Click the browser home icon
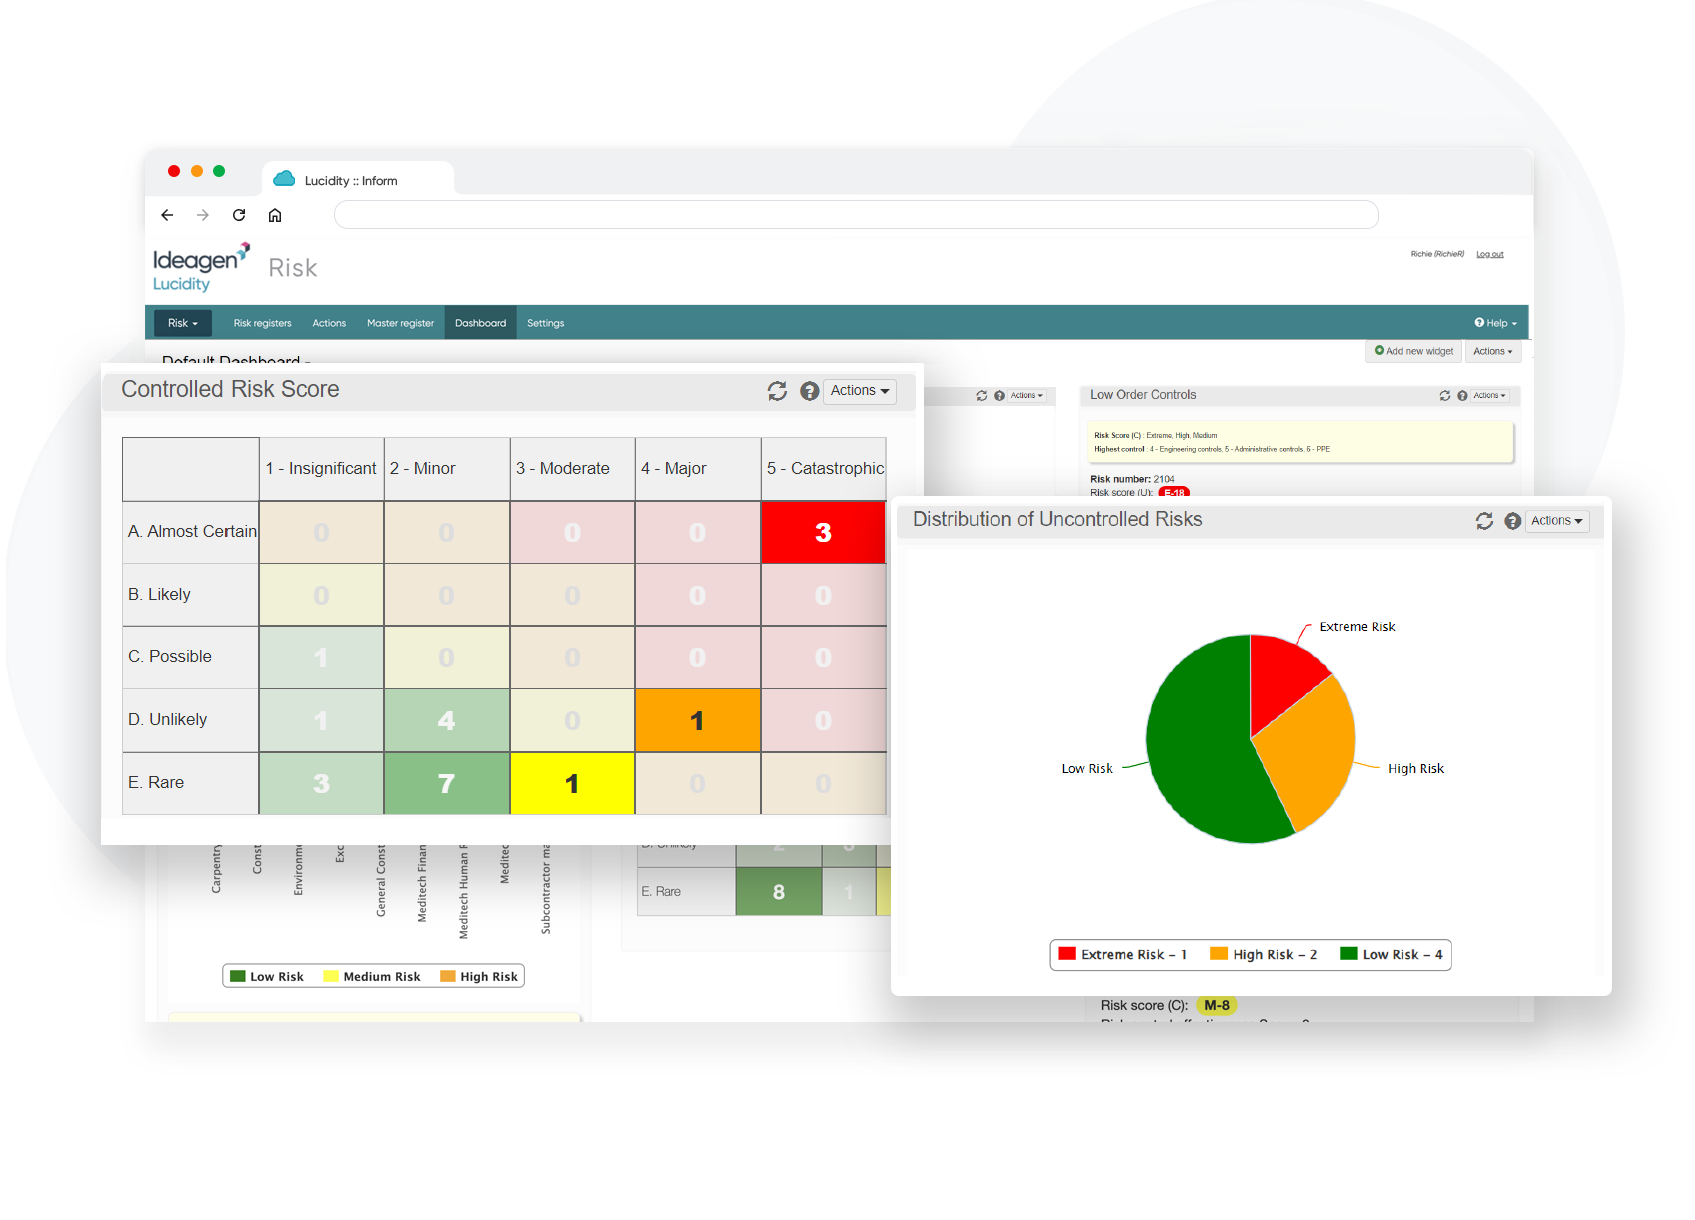 click(275, 214)
